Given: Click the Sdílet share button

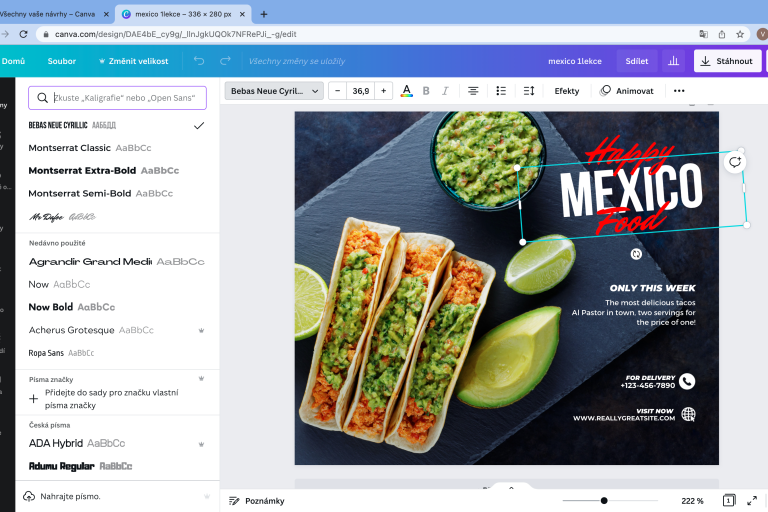Looking at the screenshot, I should point(637,61).
